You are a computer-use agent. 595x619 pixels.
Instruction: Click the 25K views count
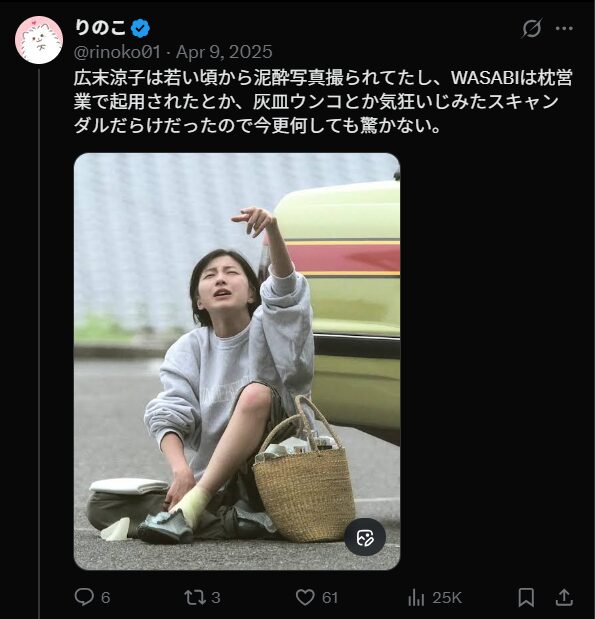(447, 598)
